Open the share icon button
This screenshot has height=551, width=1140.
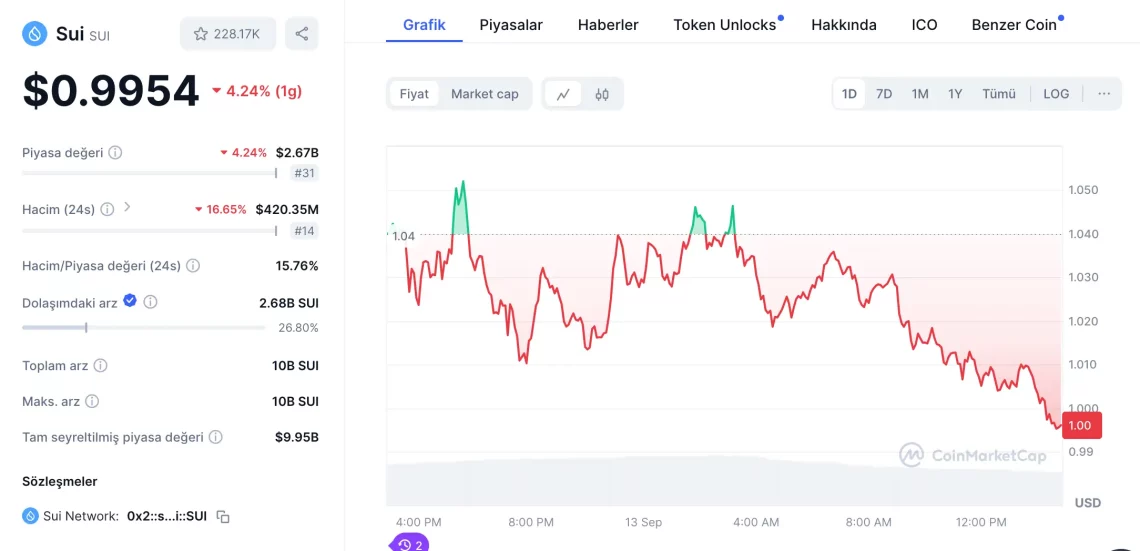tap(302, 33)
